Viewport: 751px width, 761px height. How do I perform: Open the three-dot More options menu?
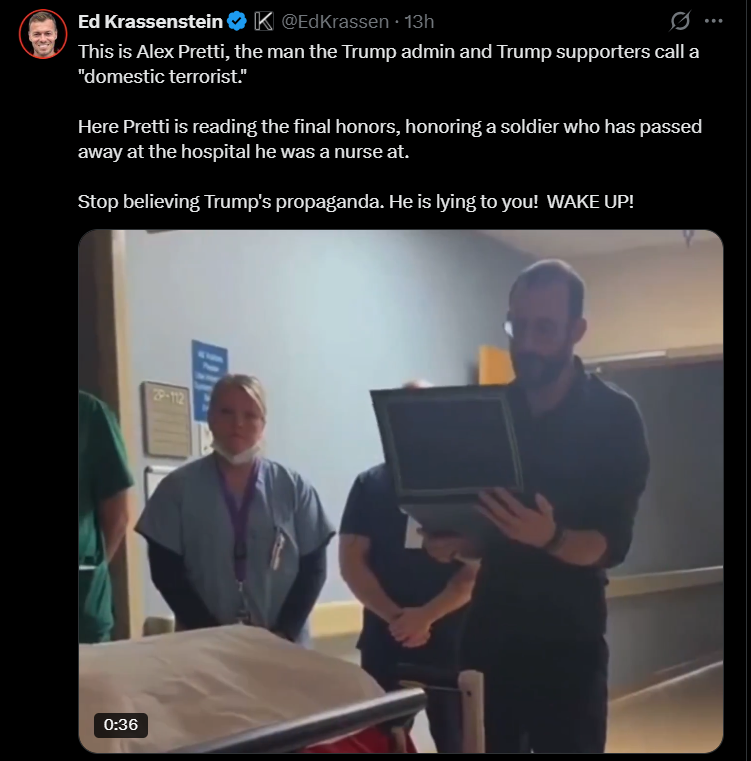click(713, 21)
